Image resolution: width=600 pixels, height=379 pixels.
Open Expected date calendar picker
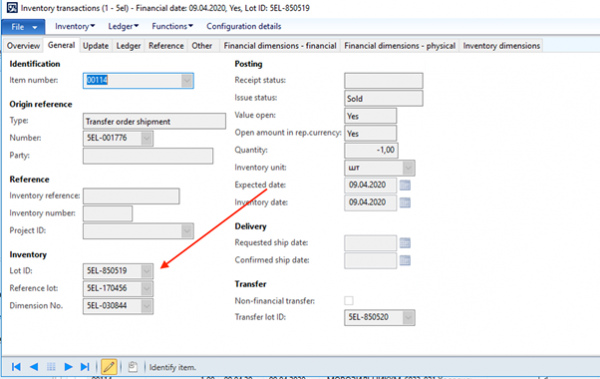click(x=405, y=185)
